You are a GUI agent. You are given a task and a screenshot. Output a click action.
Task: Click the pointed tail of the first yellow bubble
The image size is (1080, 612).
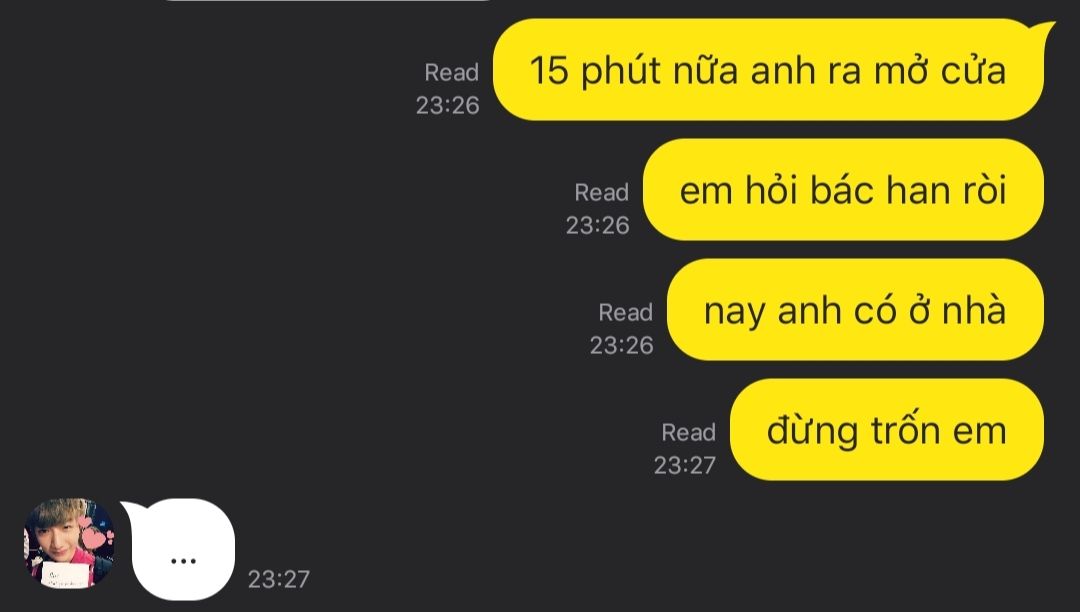(1042, 33)
